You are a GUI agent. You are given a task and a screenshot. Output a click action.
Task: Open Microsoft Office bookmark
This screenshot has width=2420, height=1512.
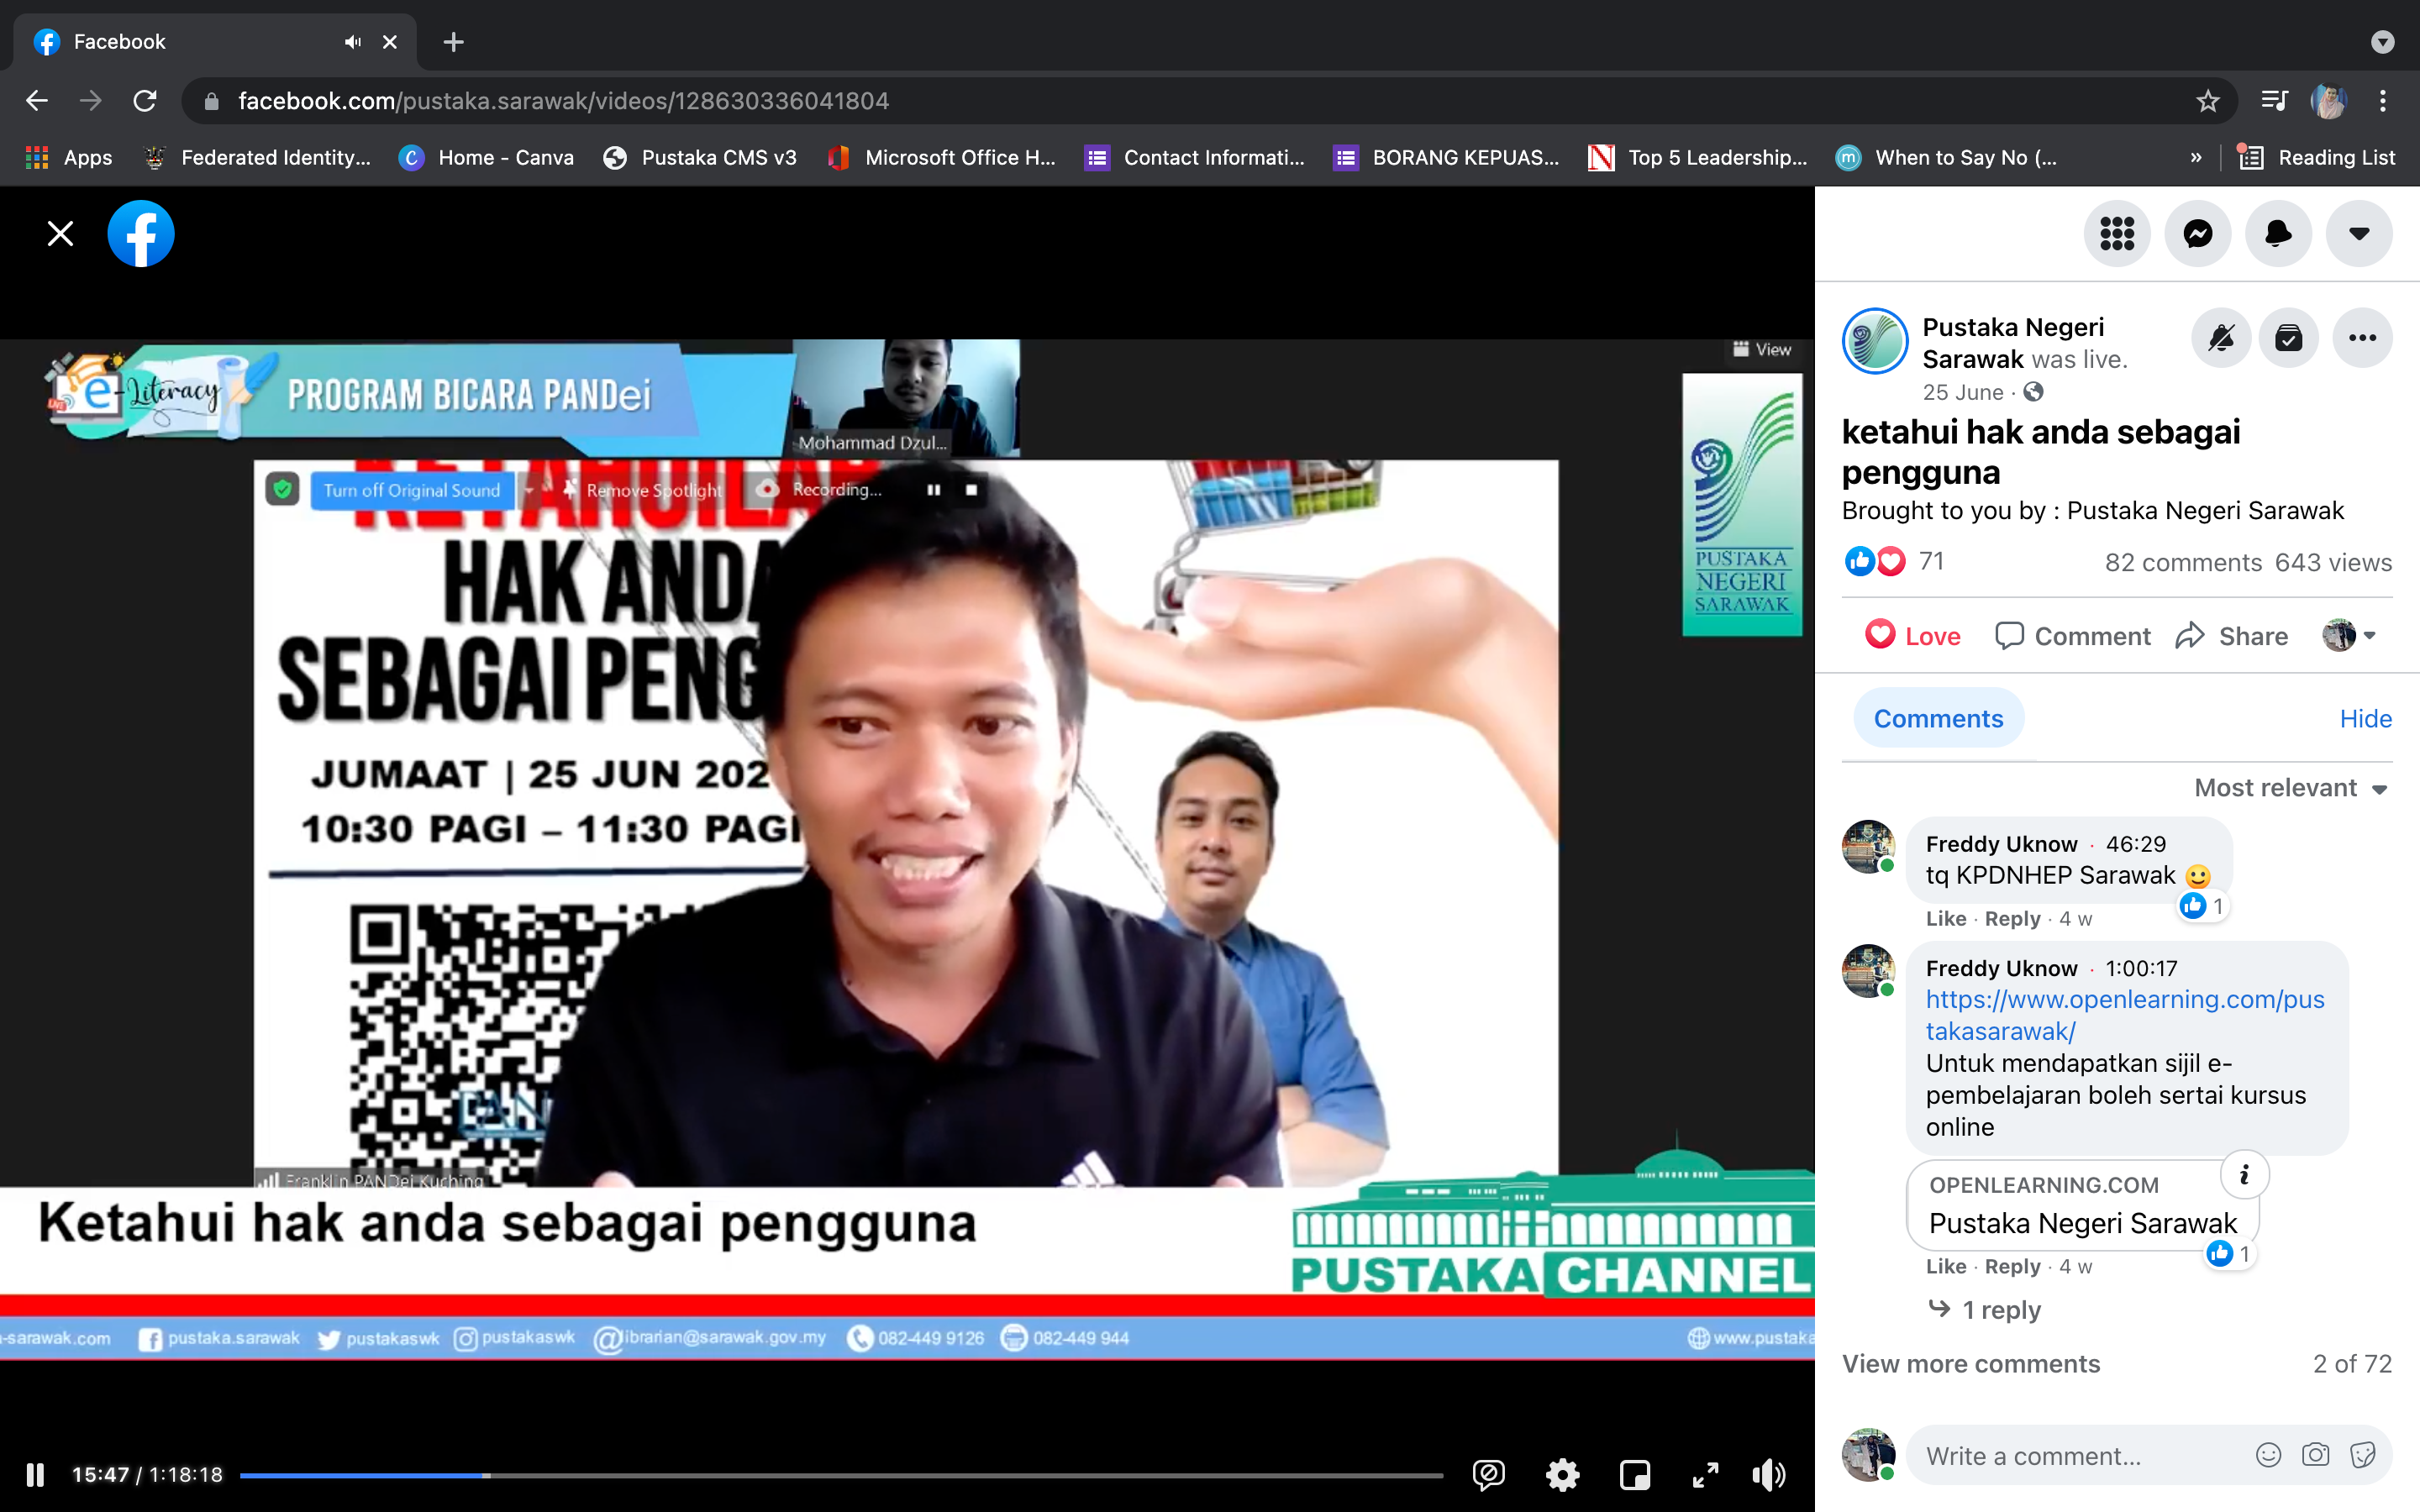tap(942, 157)
